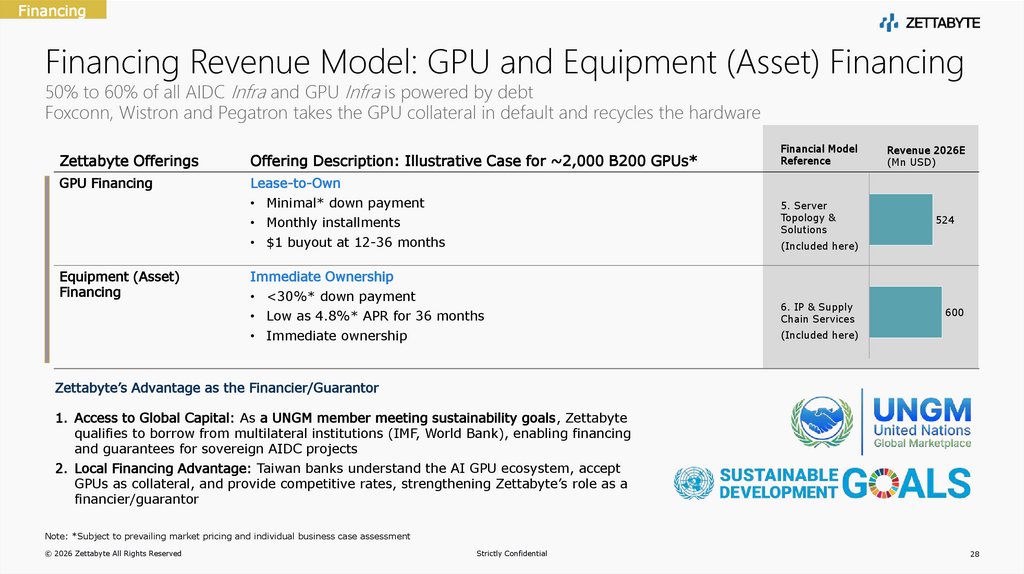Click the Foxconn, Wistron and Pegatron line
The image size is (1024, 574).
pos(402,113)
